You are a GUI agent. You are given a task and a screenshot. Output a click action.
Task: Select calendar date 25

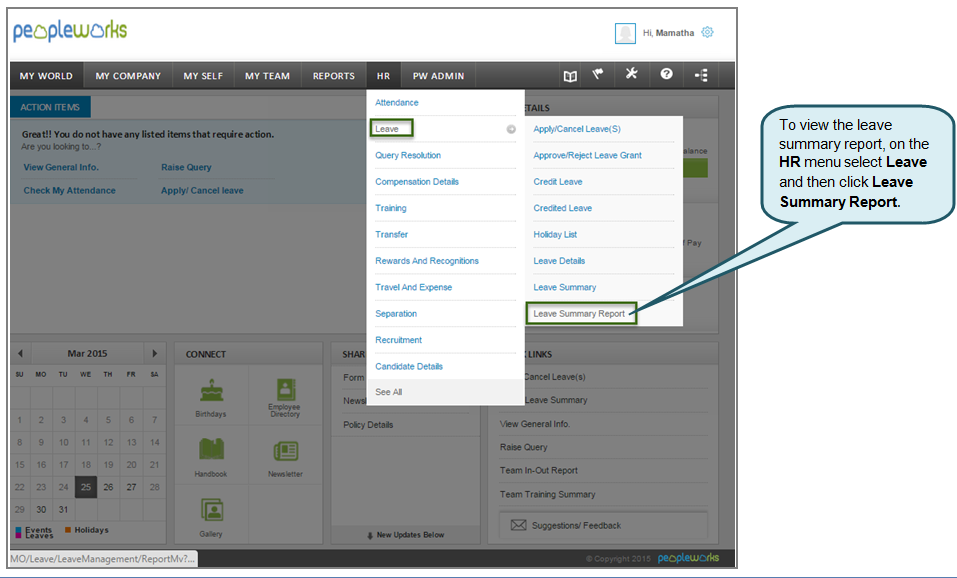point(86,487)
